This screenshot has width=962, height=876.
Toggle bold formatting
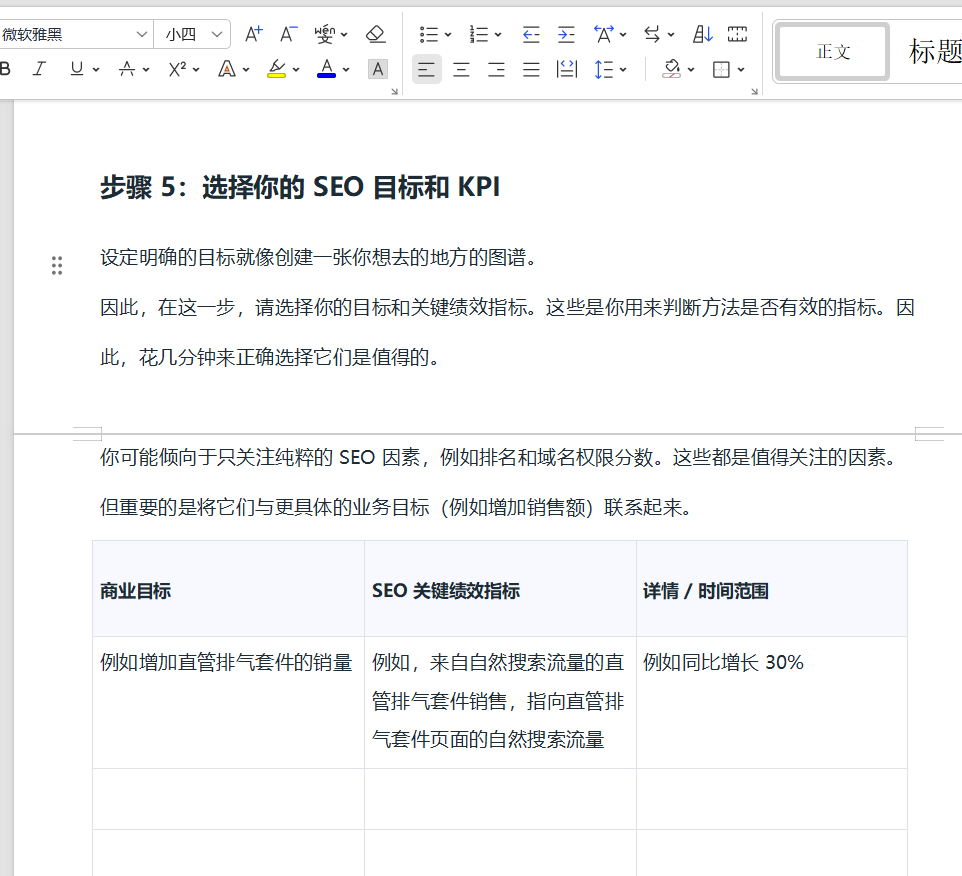tap(6, 69)
